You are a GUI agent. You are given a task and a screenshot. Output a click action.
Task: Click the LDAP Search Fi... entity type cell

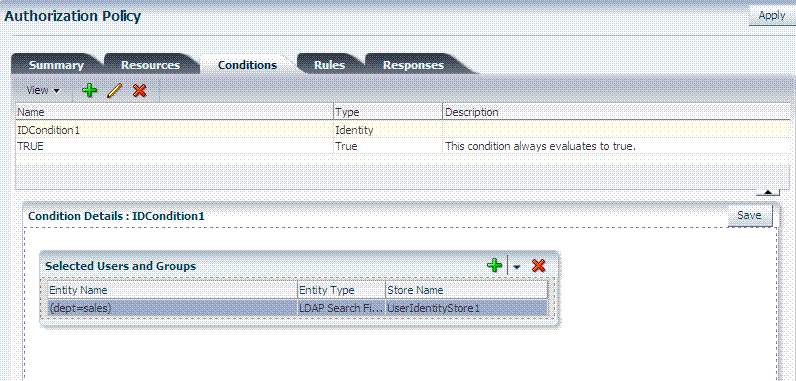(x=341, y=307)
